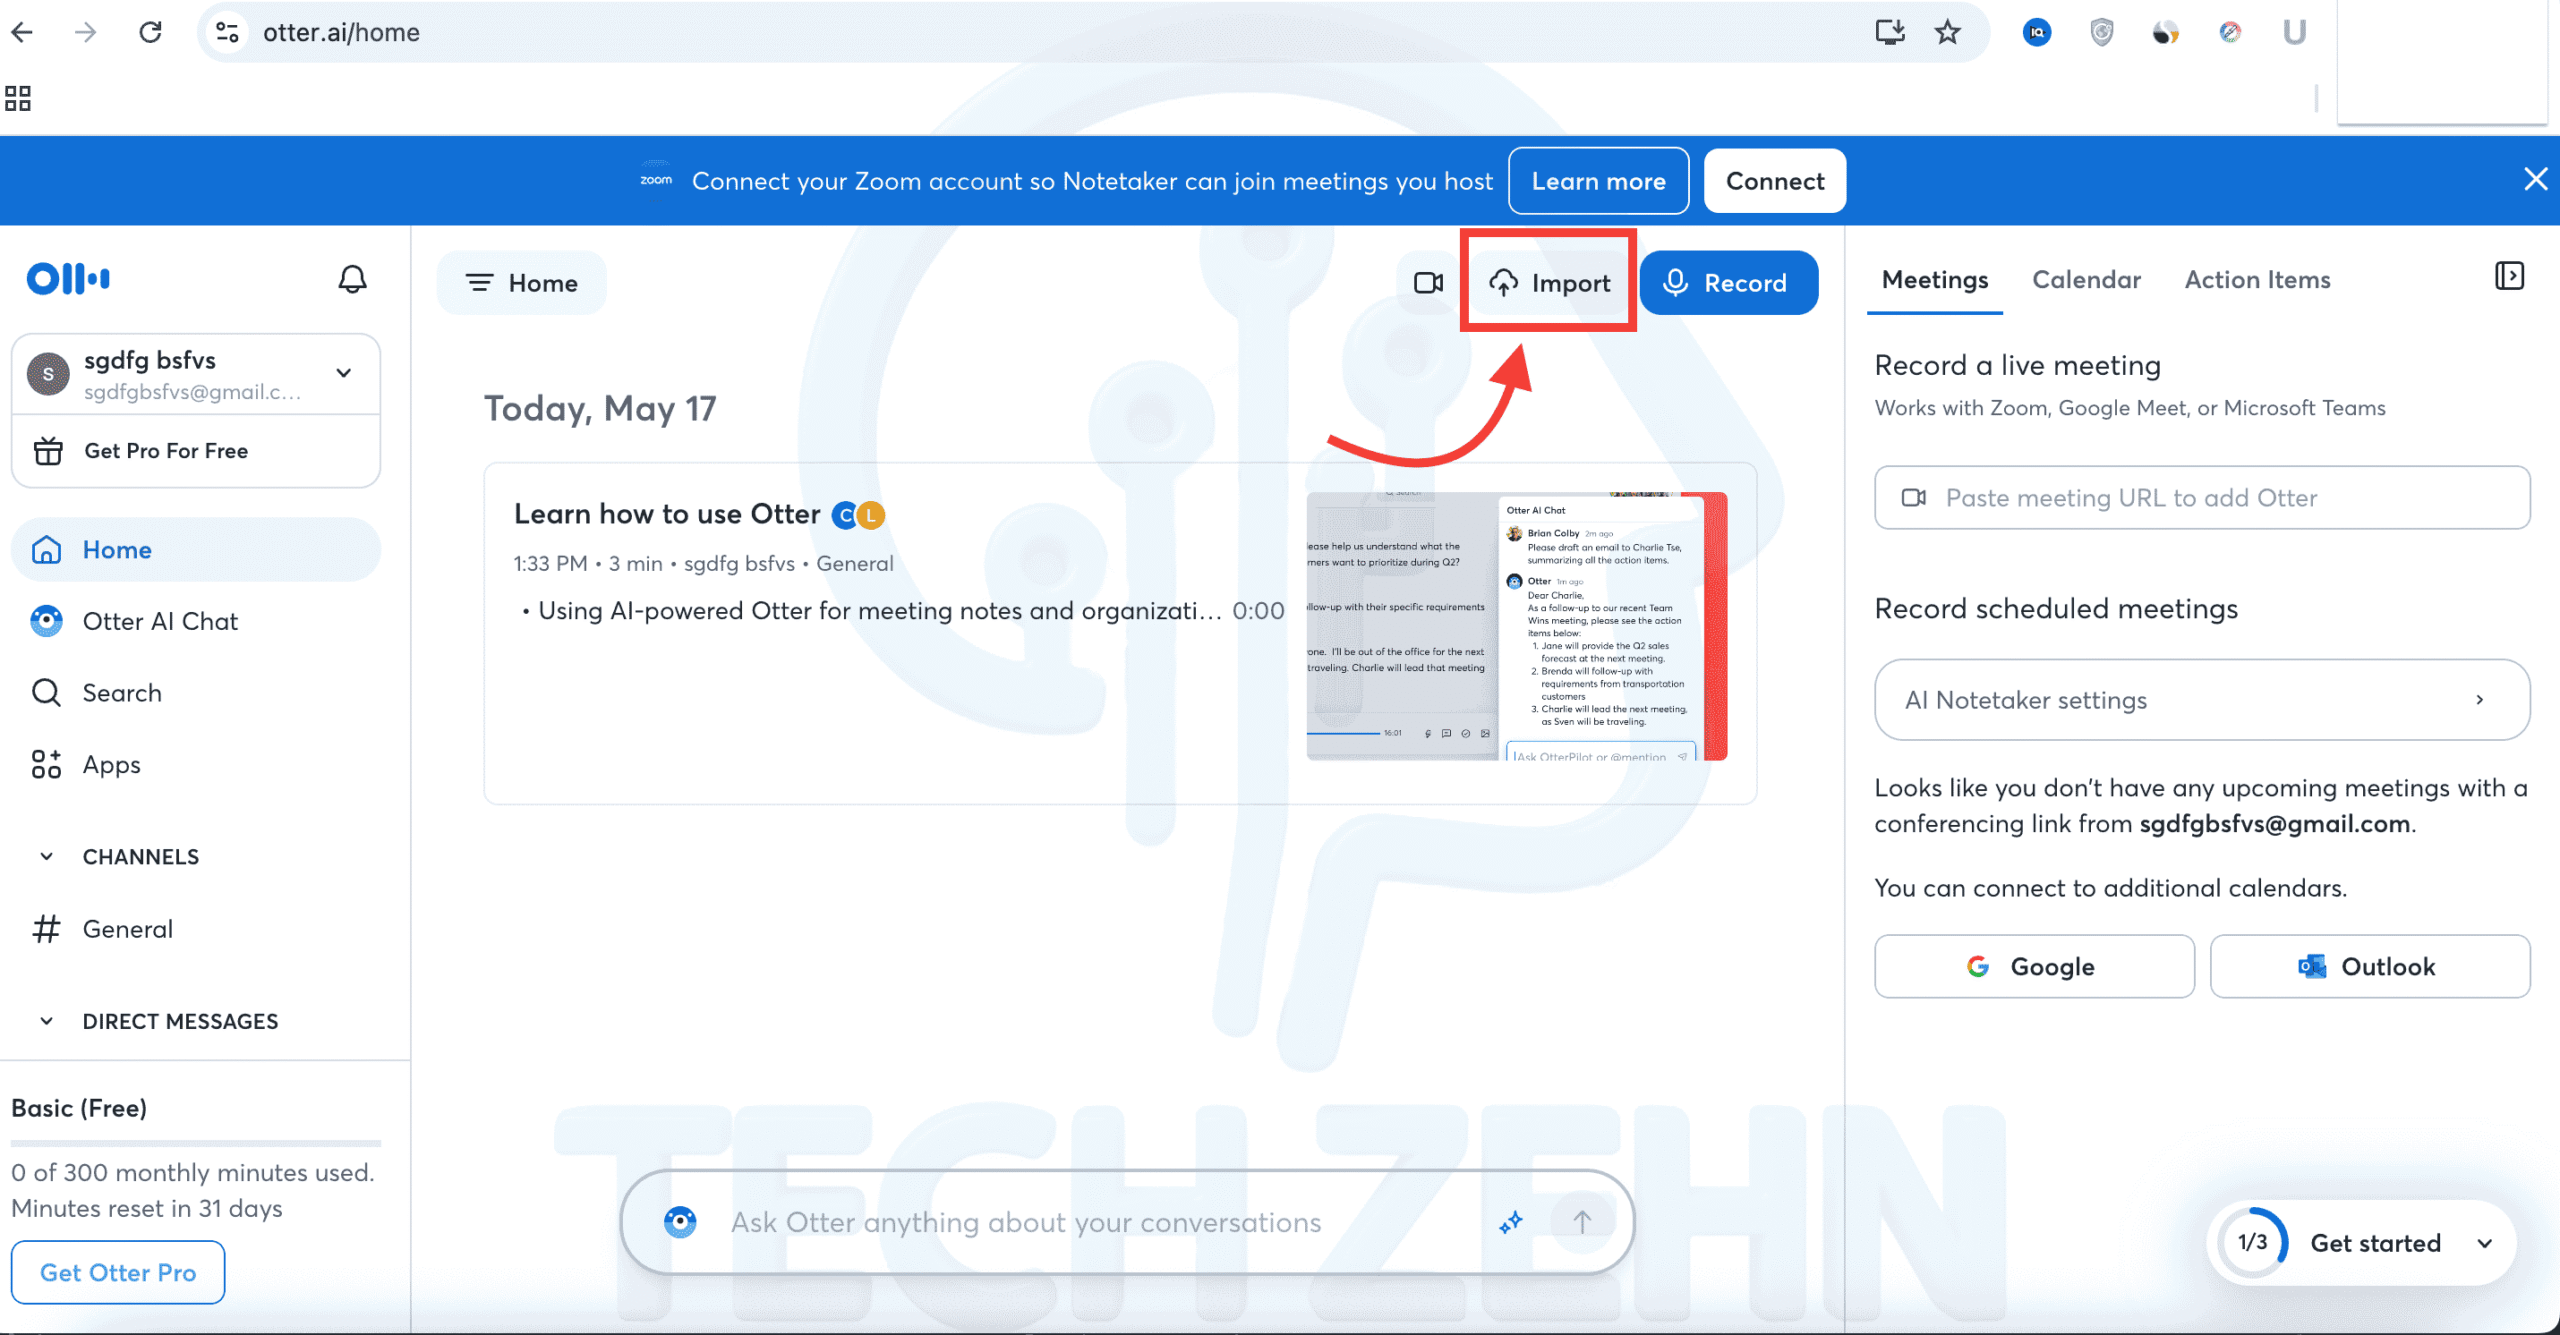Click the monthly minutes usage progress bar
This screenshot has width=2560, height=1335.
(x=196, y=1142)
